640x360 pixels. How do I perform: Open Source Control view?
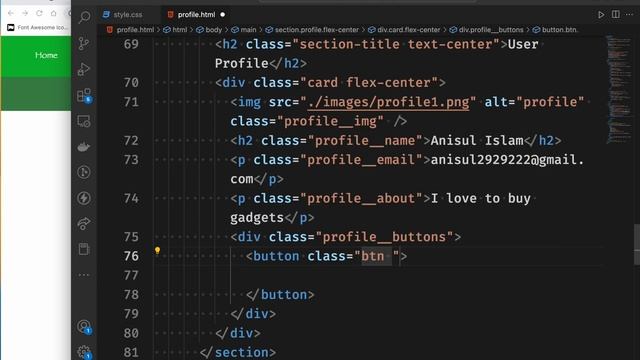[84, 43]
